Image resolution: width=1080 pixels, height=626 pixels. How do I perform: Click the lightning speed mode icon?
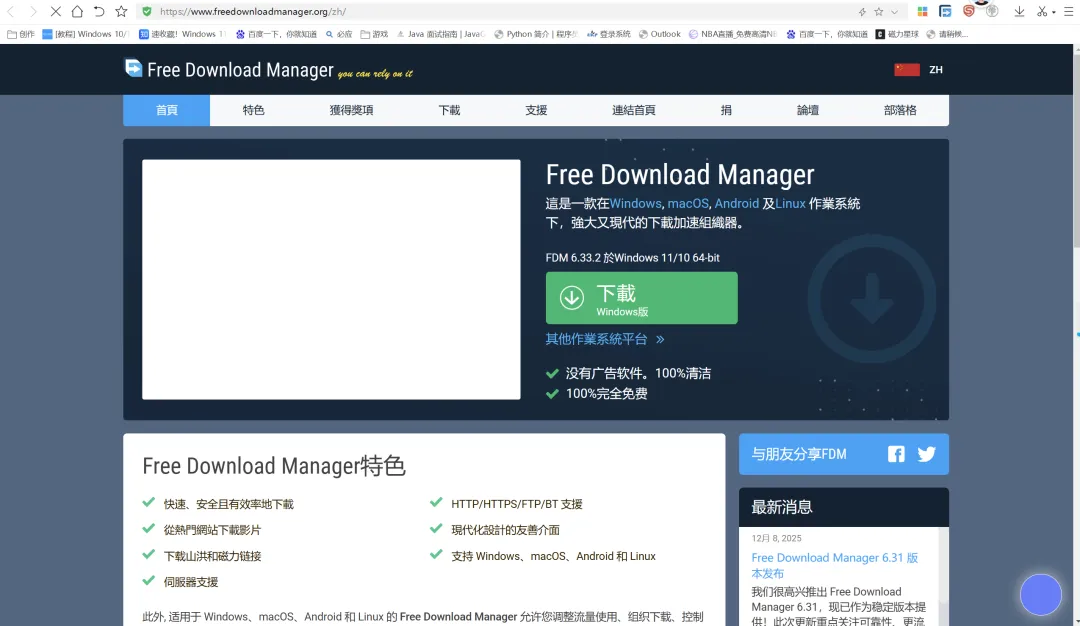[862, 12]
